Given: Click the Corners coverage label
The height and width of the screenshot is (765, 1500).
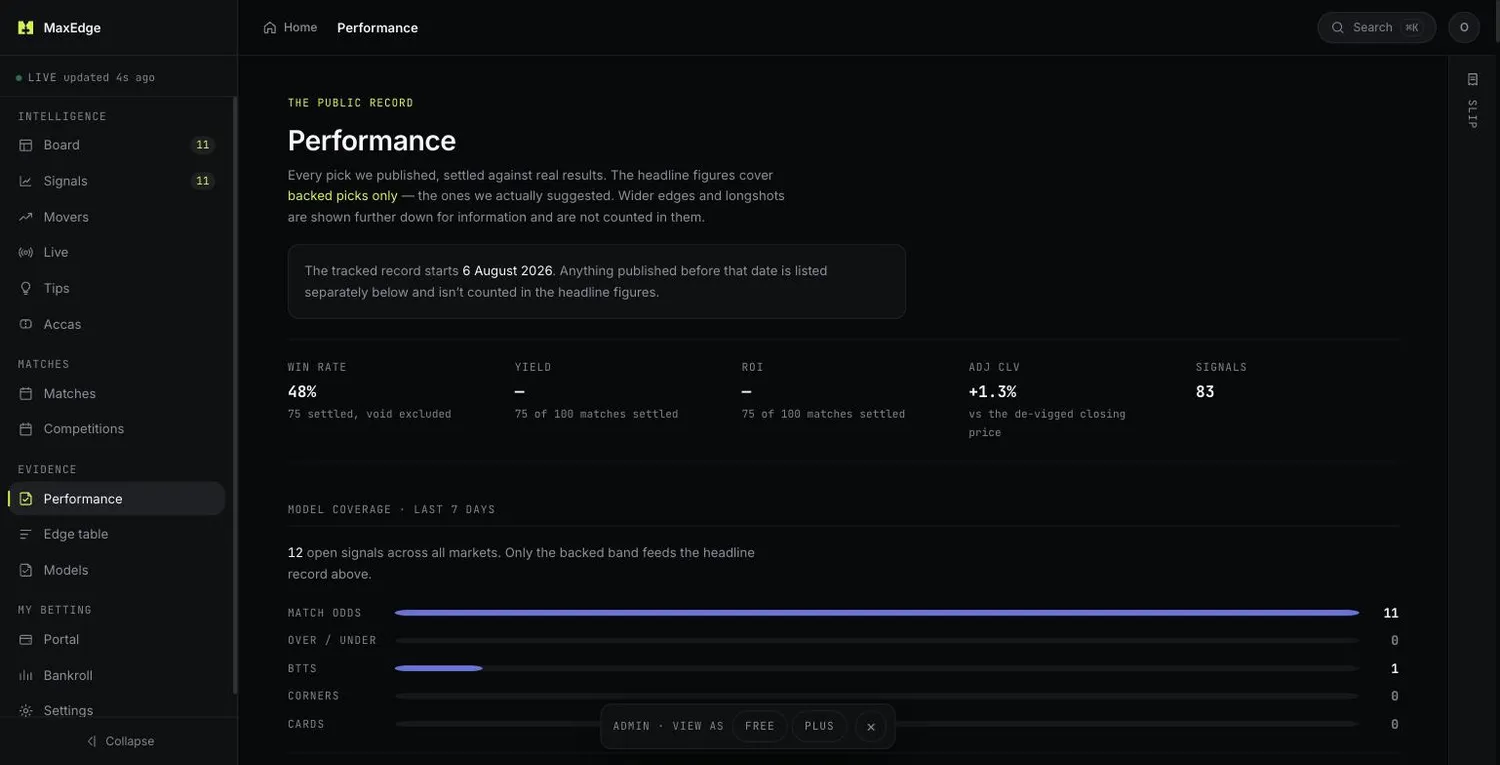Looking at the screenshot, I should tap(314, 696).
